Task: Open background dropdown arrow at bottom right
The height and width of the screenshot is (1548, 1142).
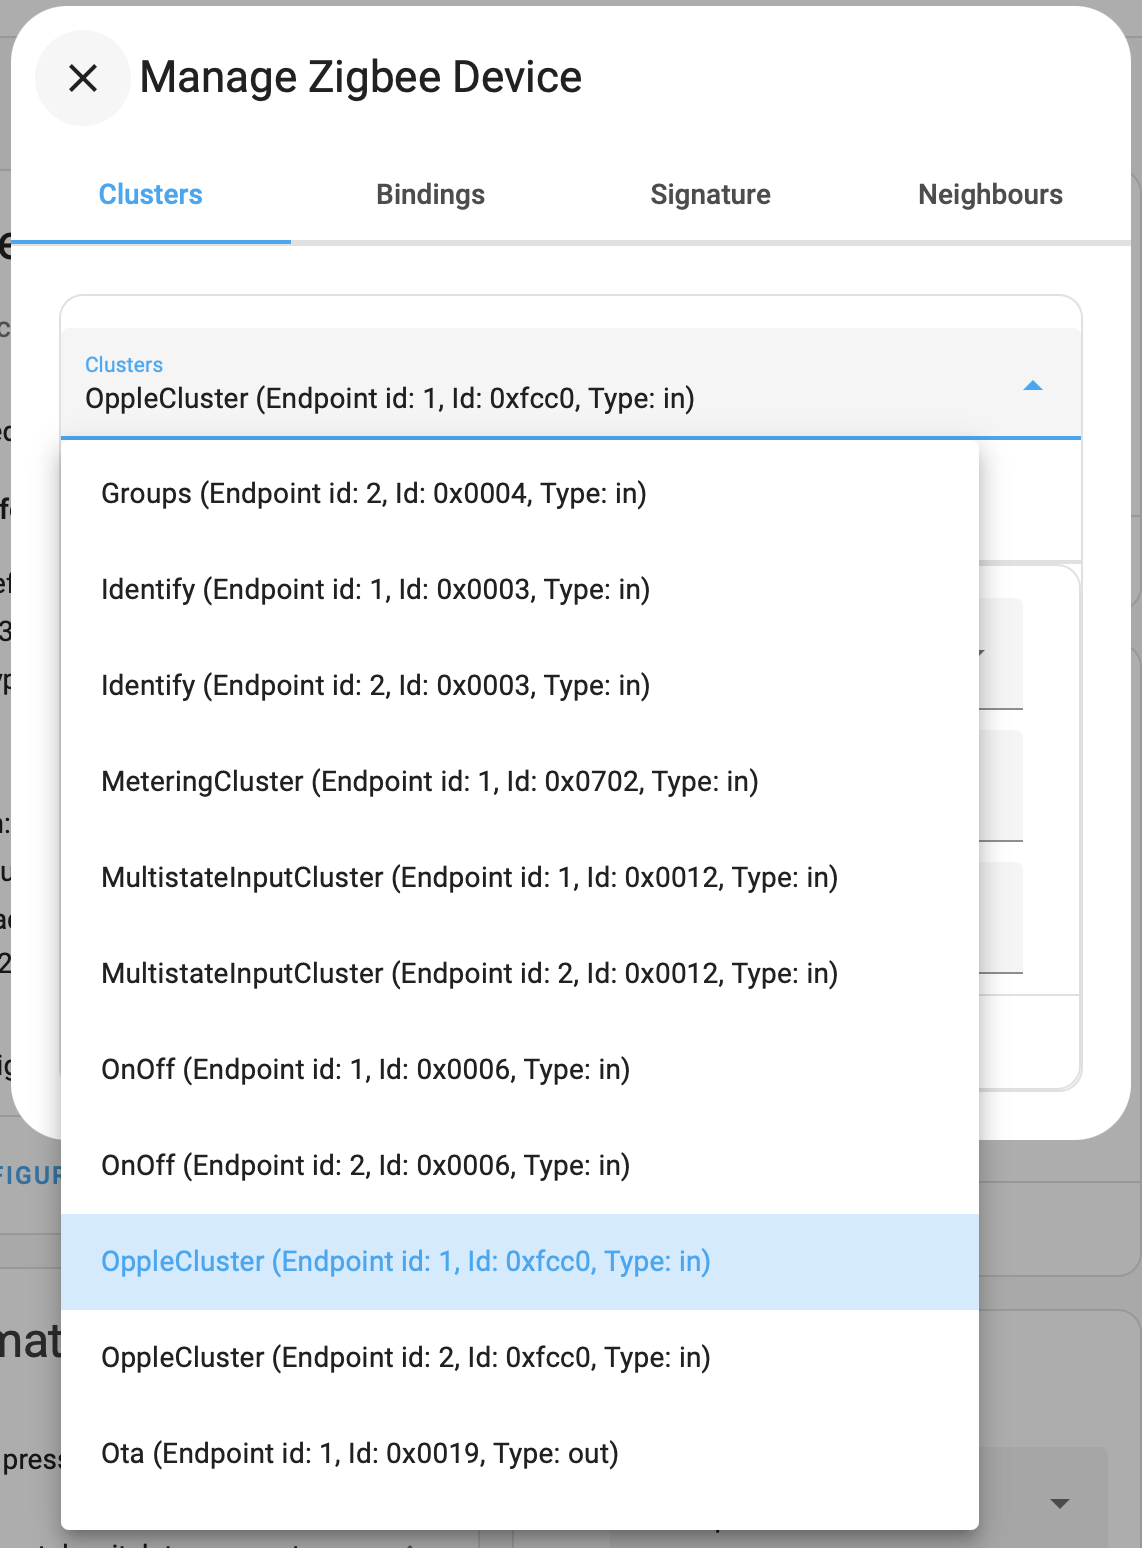Action: pyautogui.click(x=1061, y=1503)
